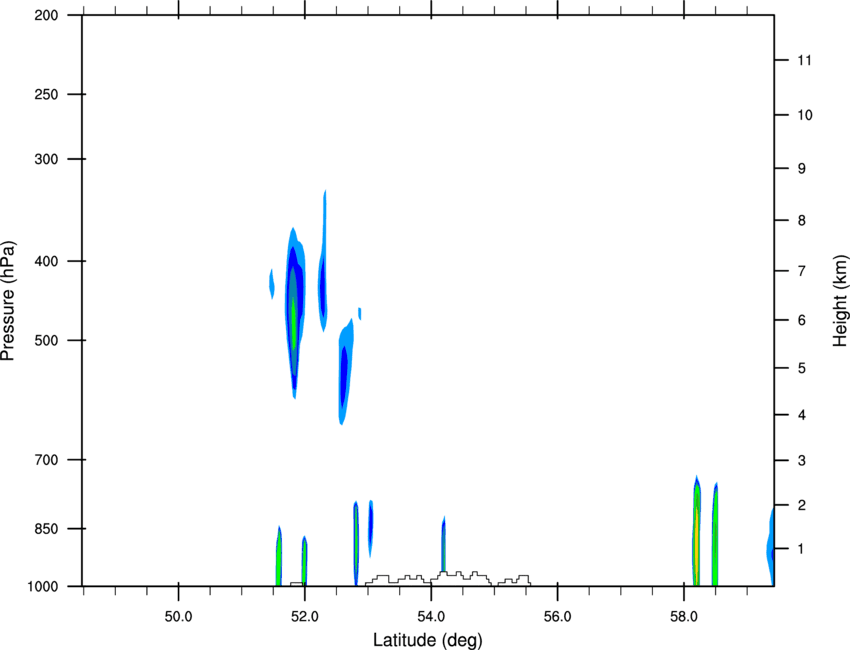Click the 50.0 latitude tick label
Image resolution: width=850 pixels, height=650 pixels.
(x=178, y=617)
